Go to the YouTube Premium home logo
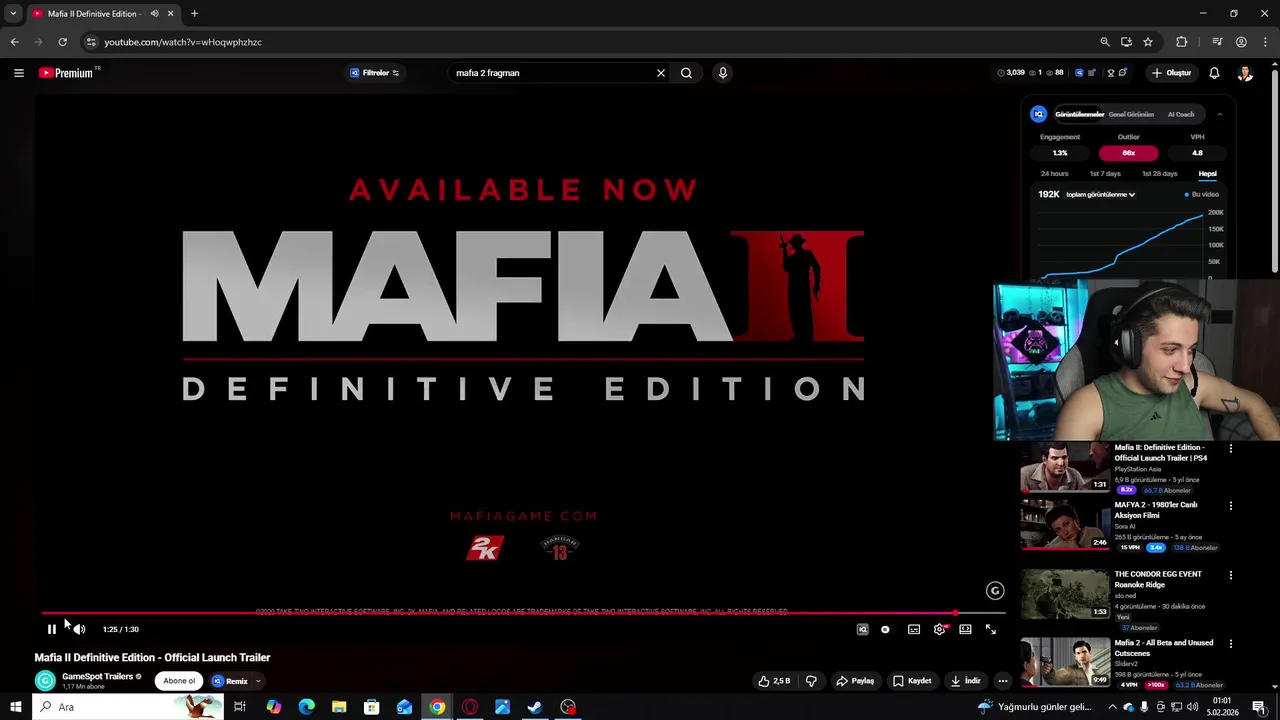Image resolution: width=1280 pixels, height=720 pixels. point(66,73)
